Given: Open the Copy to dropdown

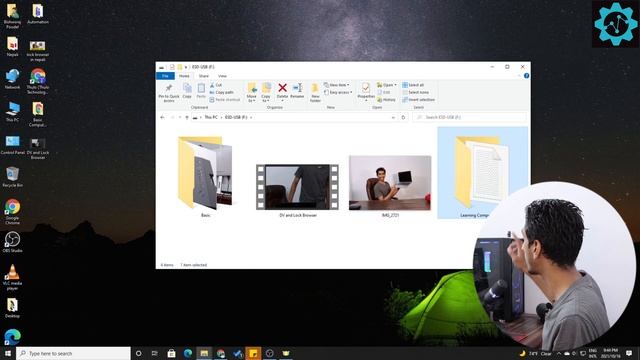Looking at the screenshot, I should [x=266, y=93].
